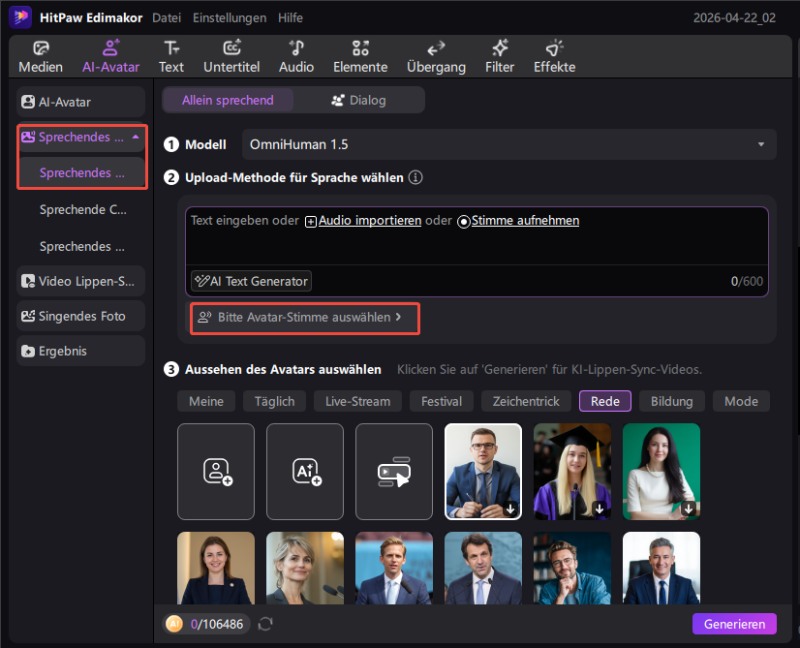Viewport: 800px width, 648px height.
Task: Open the Elemente panel
Action: [x=360, y=56]
